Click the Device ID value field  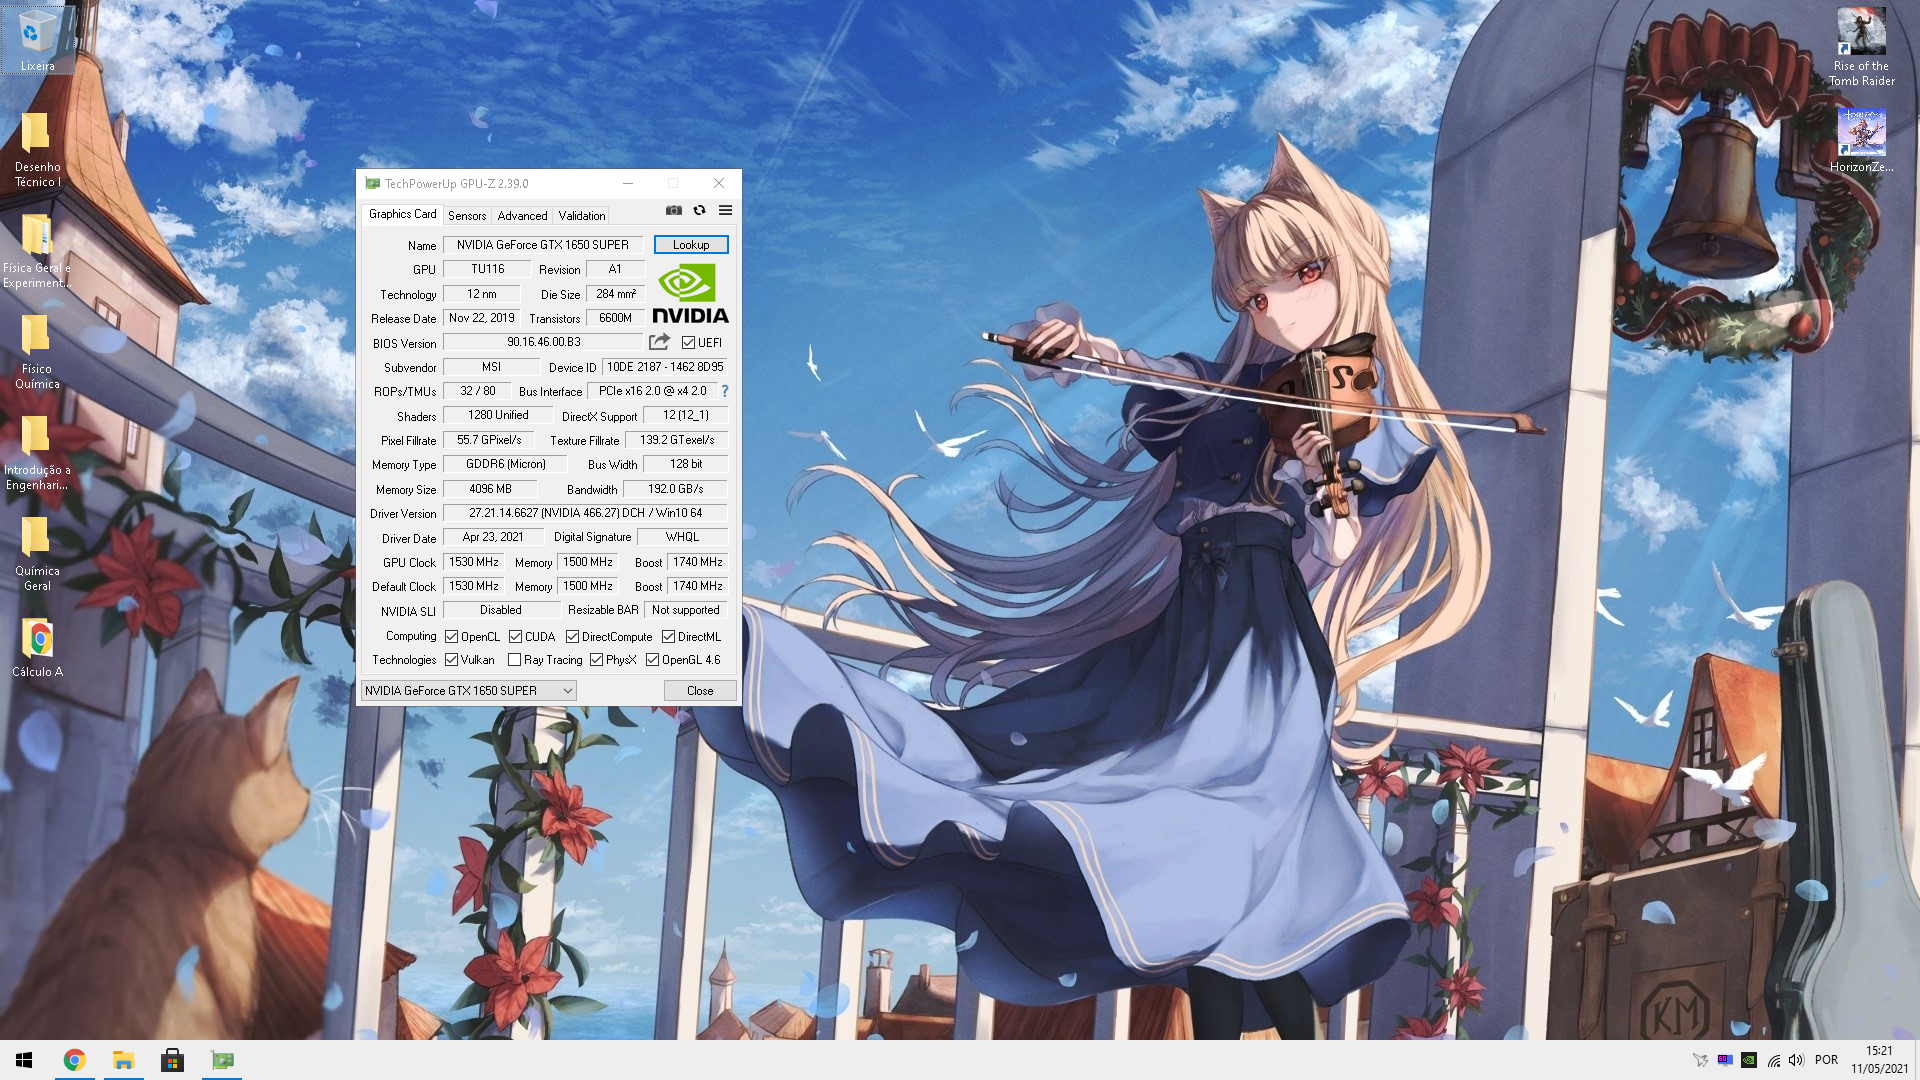(665, 367)
